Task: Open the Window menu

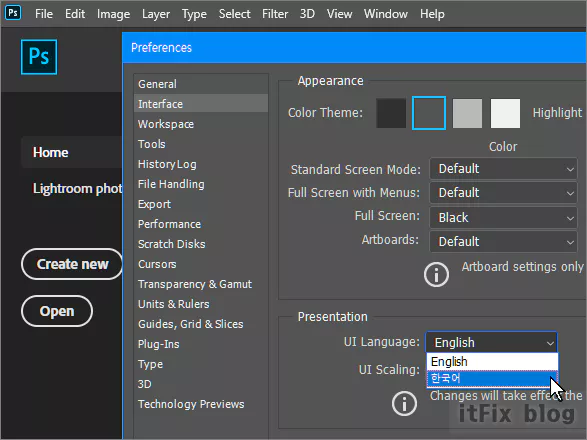Action: tap(386, 14)
